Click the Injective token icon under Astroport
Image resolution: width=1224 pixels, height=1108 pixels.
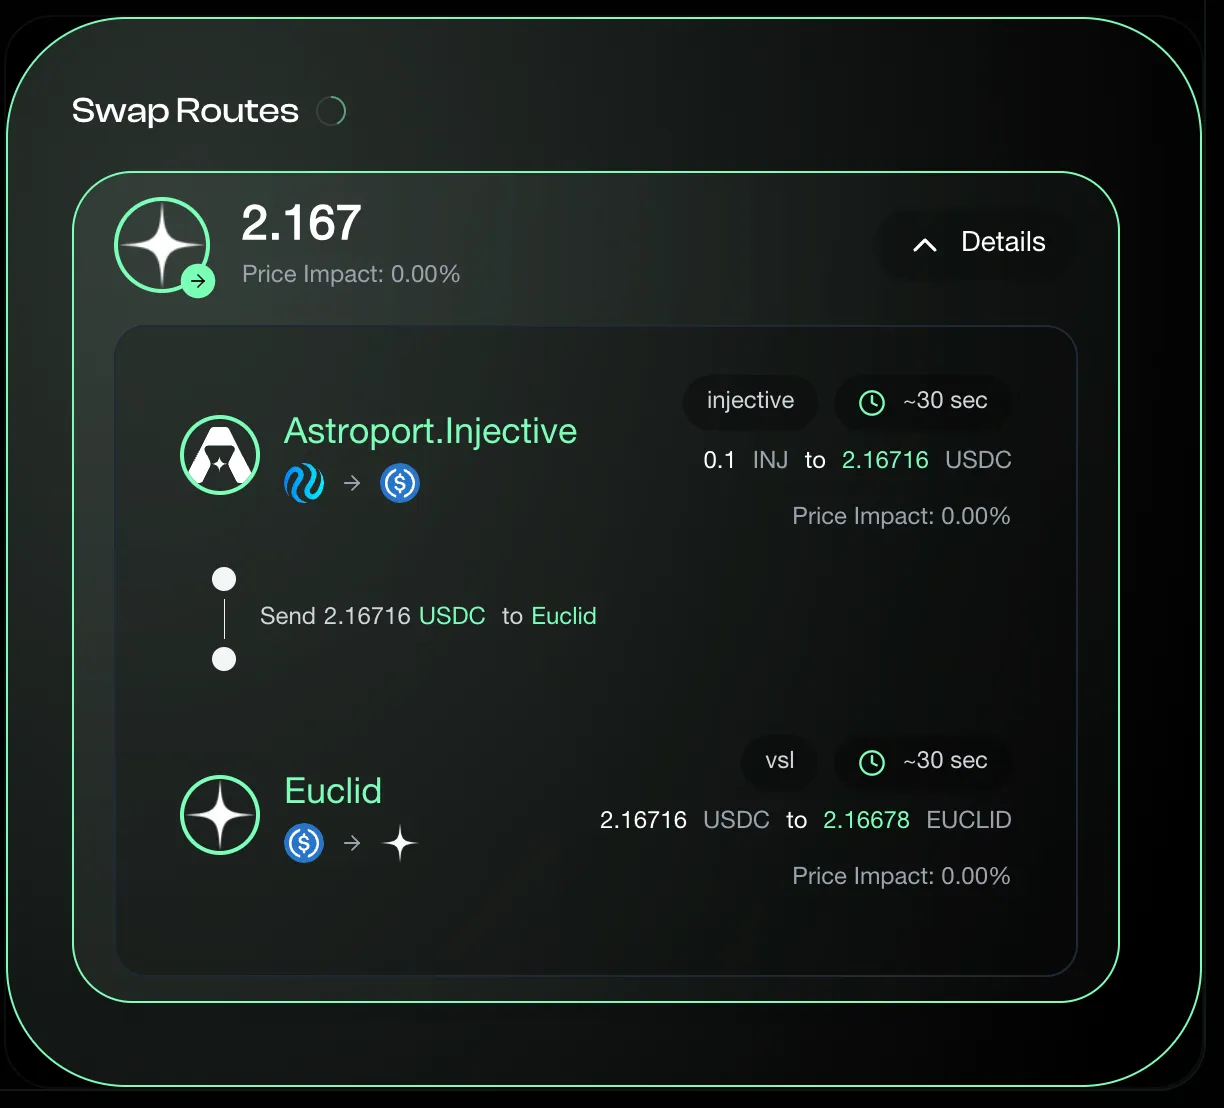[304, 483]
